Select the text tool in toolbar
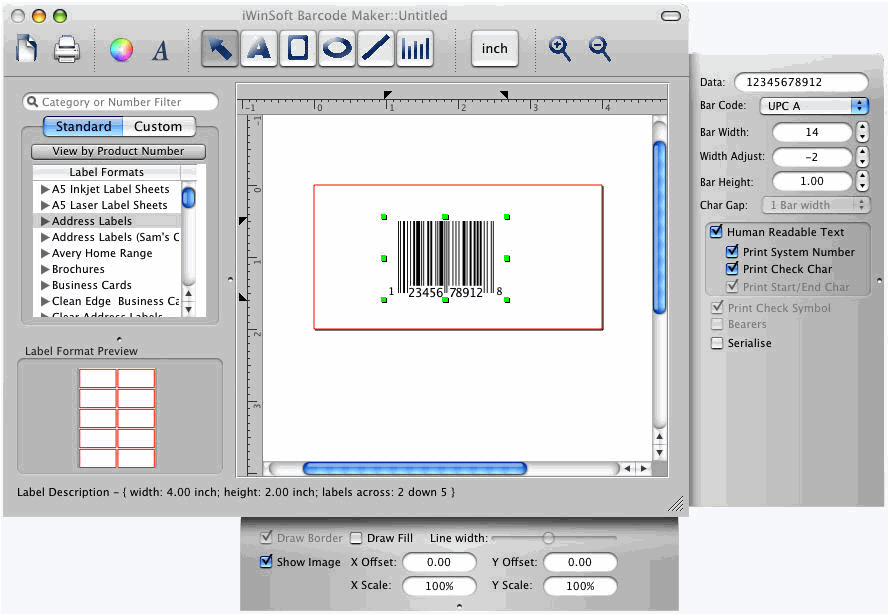 tap(259, 48)
